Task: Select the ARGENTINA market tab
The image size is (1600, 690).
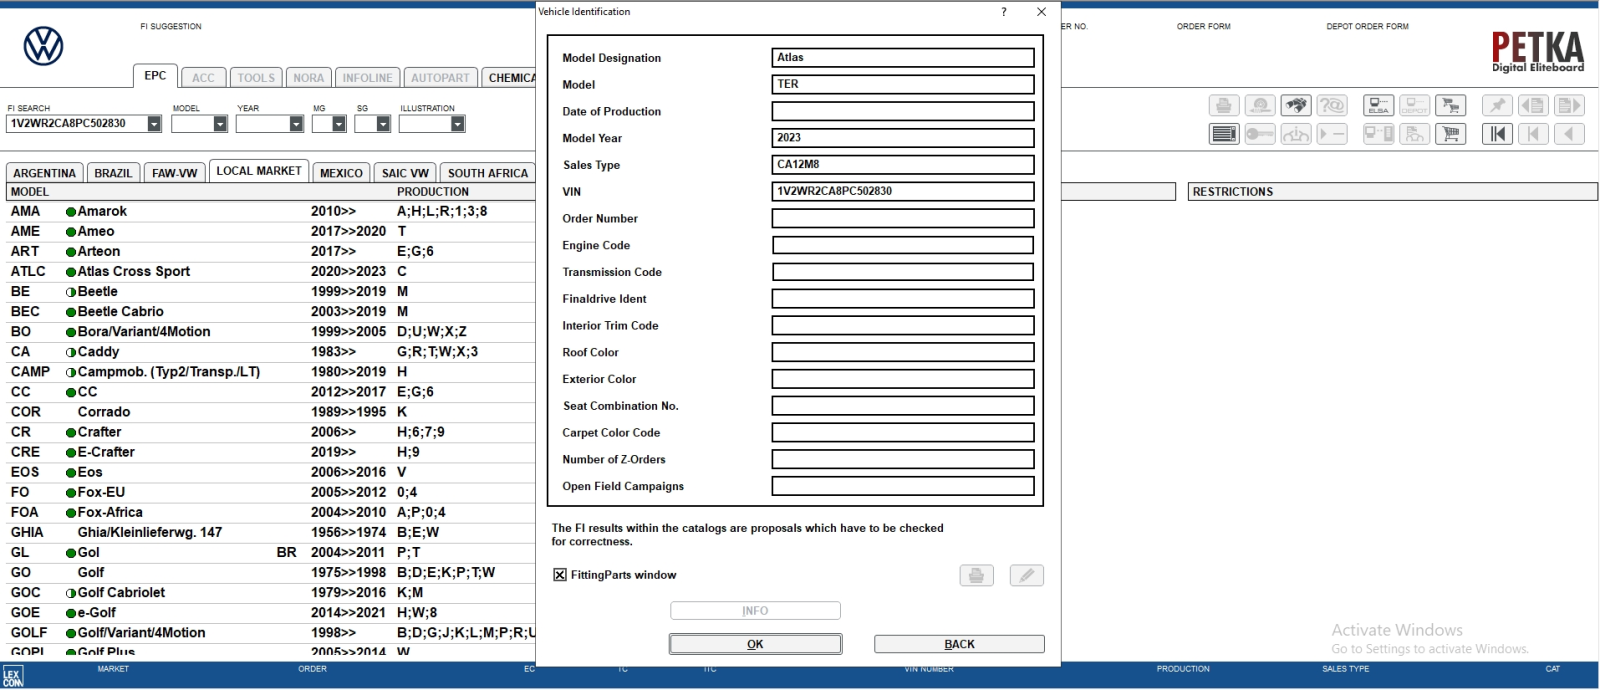Action: (45, 173)
